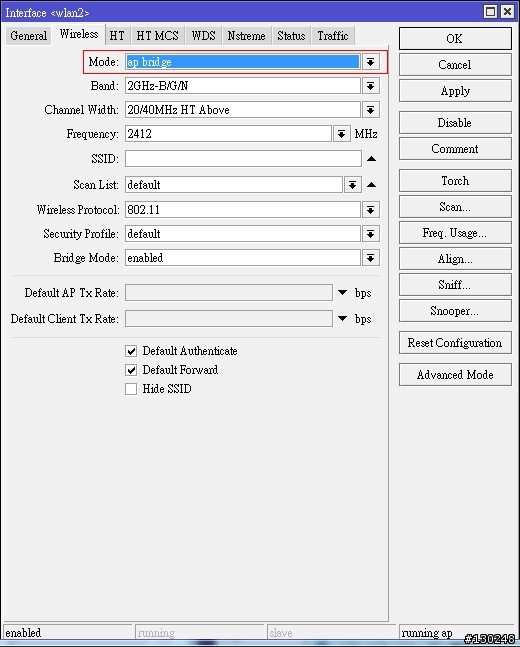Click the Default Client Tx Rate field
Viewport: 520px width, 647px height.
(229, 319)
